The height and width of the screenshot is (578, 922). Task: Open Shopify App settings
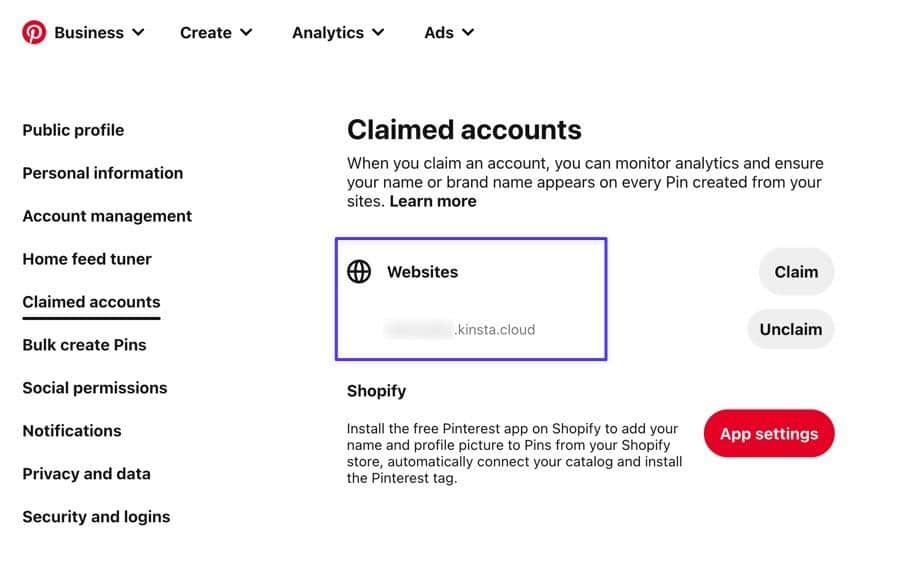pos(769,433)
